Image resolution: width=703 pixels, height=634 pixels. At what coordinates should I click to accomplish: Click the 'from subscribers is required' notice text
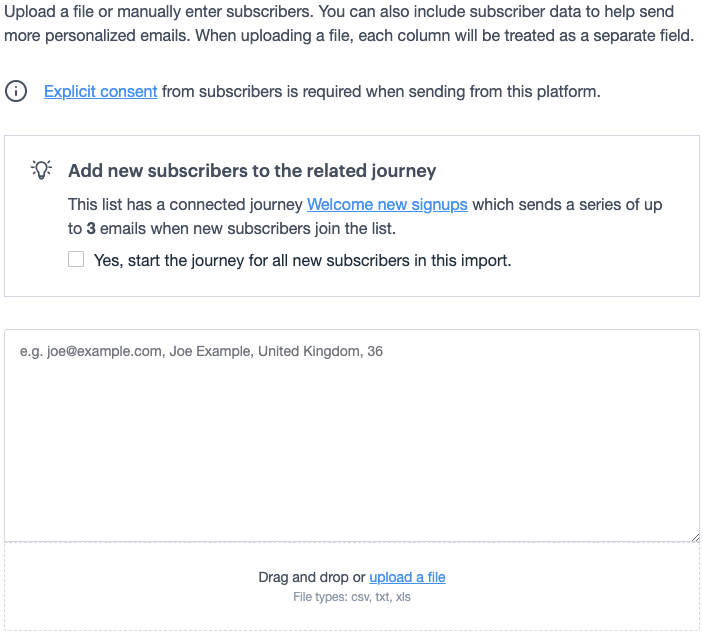tap(380, 91)
